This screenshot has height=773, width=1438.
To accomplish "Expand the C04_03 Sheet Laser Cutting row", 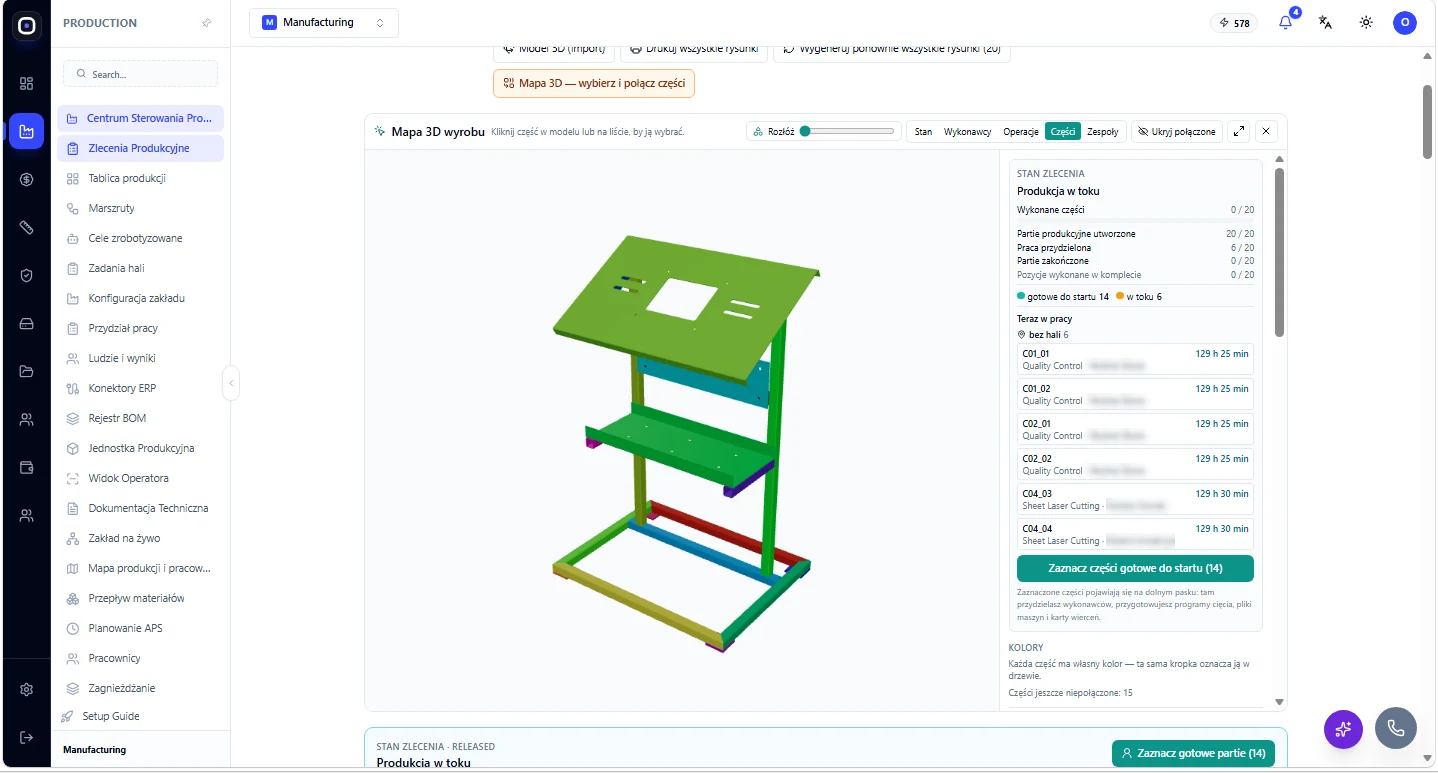I will coord(1135,500).
